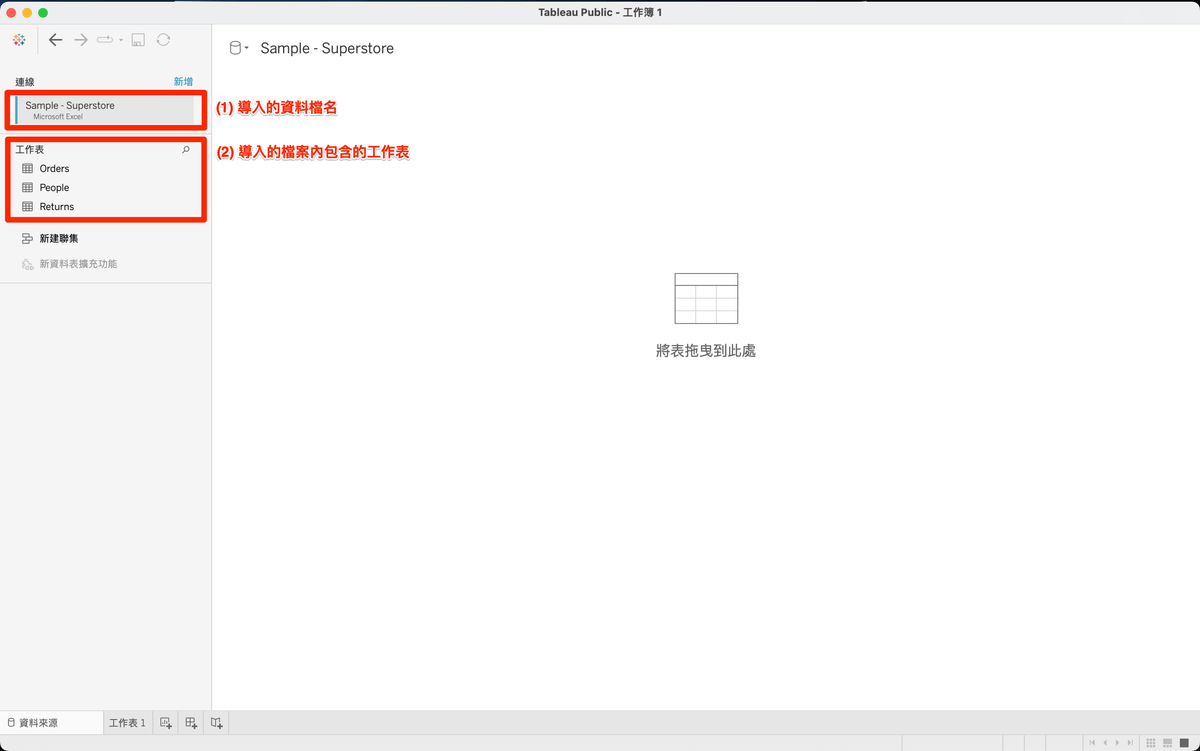Screen dimensions: 1200x751
Task: Click the empty table placeholder on canvas
Action: [x=706, y=298]
